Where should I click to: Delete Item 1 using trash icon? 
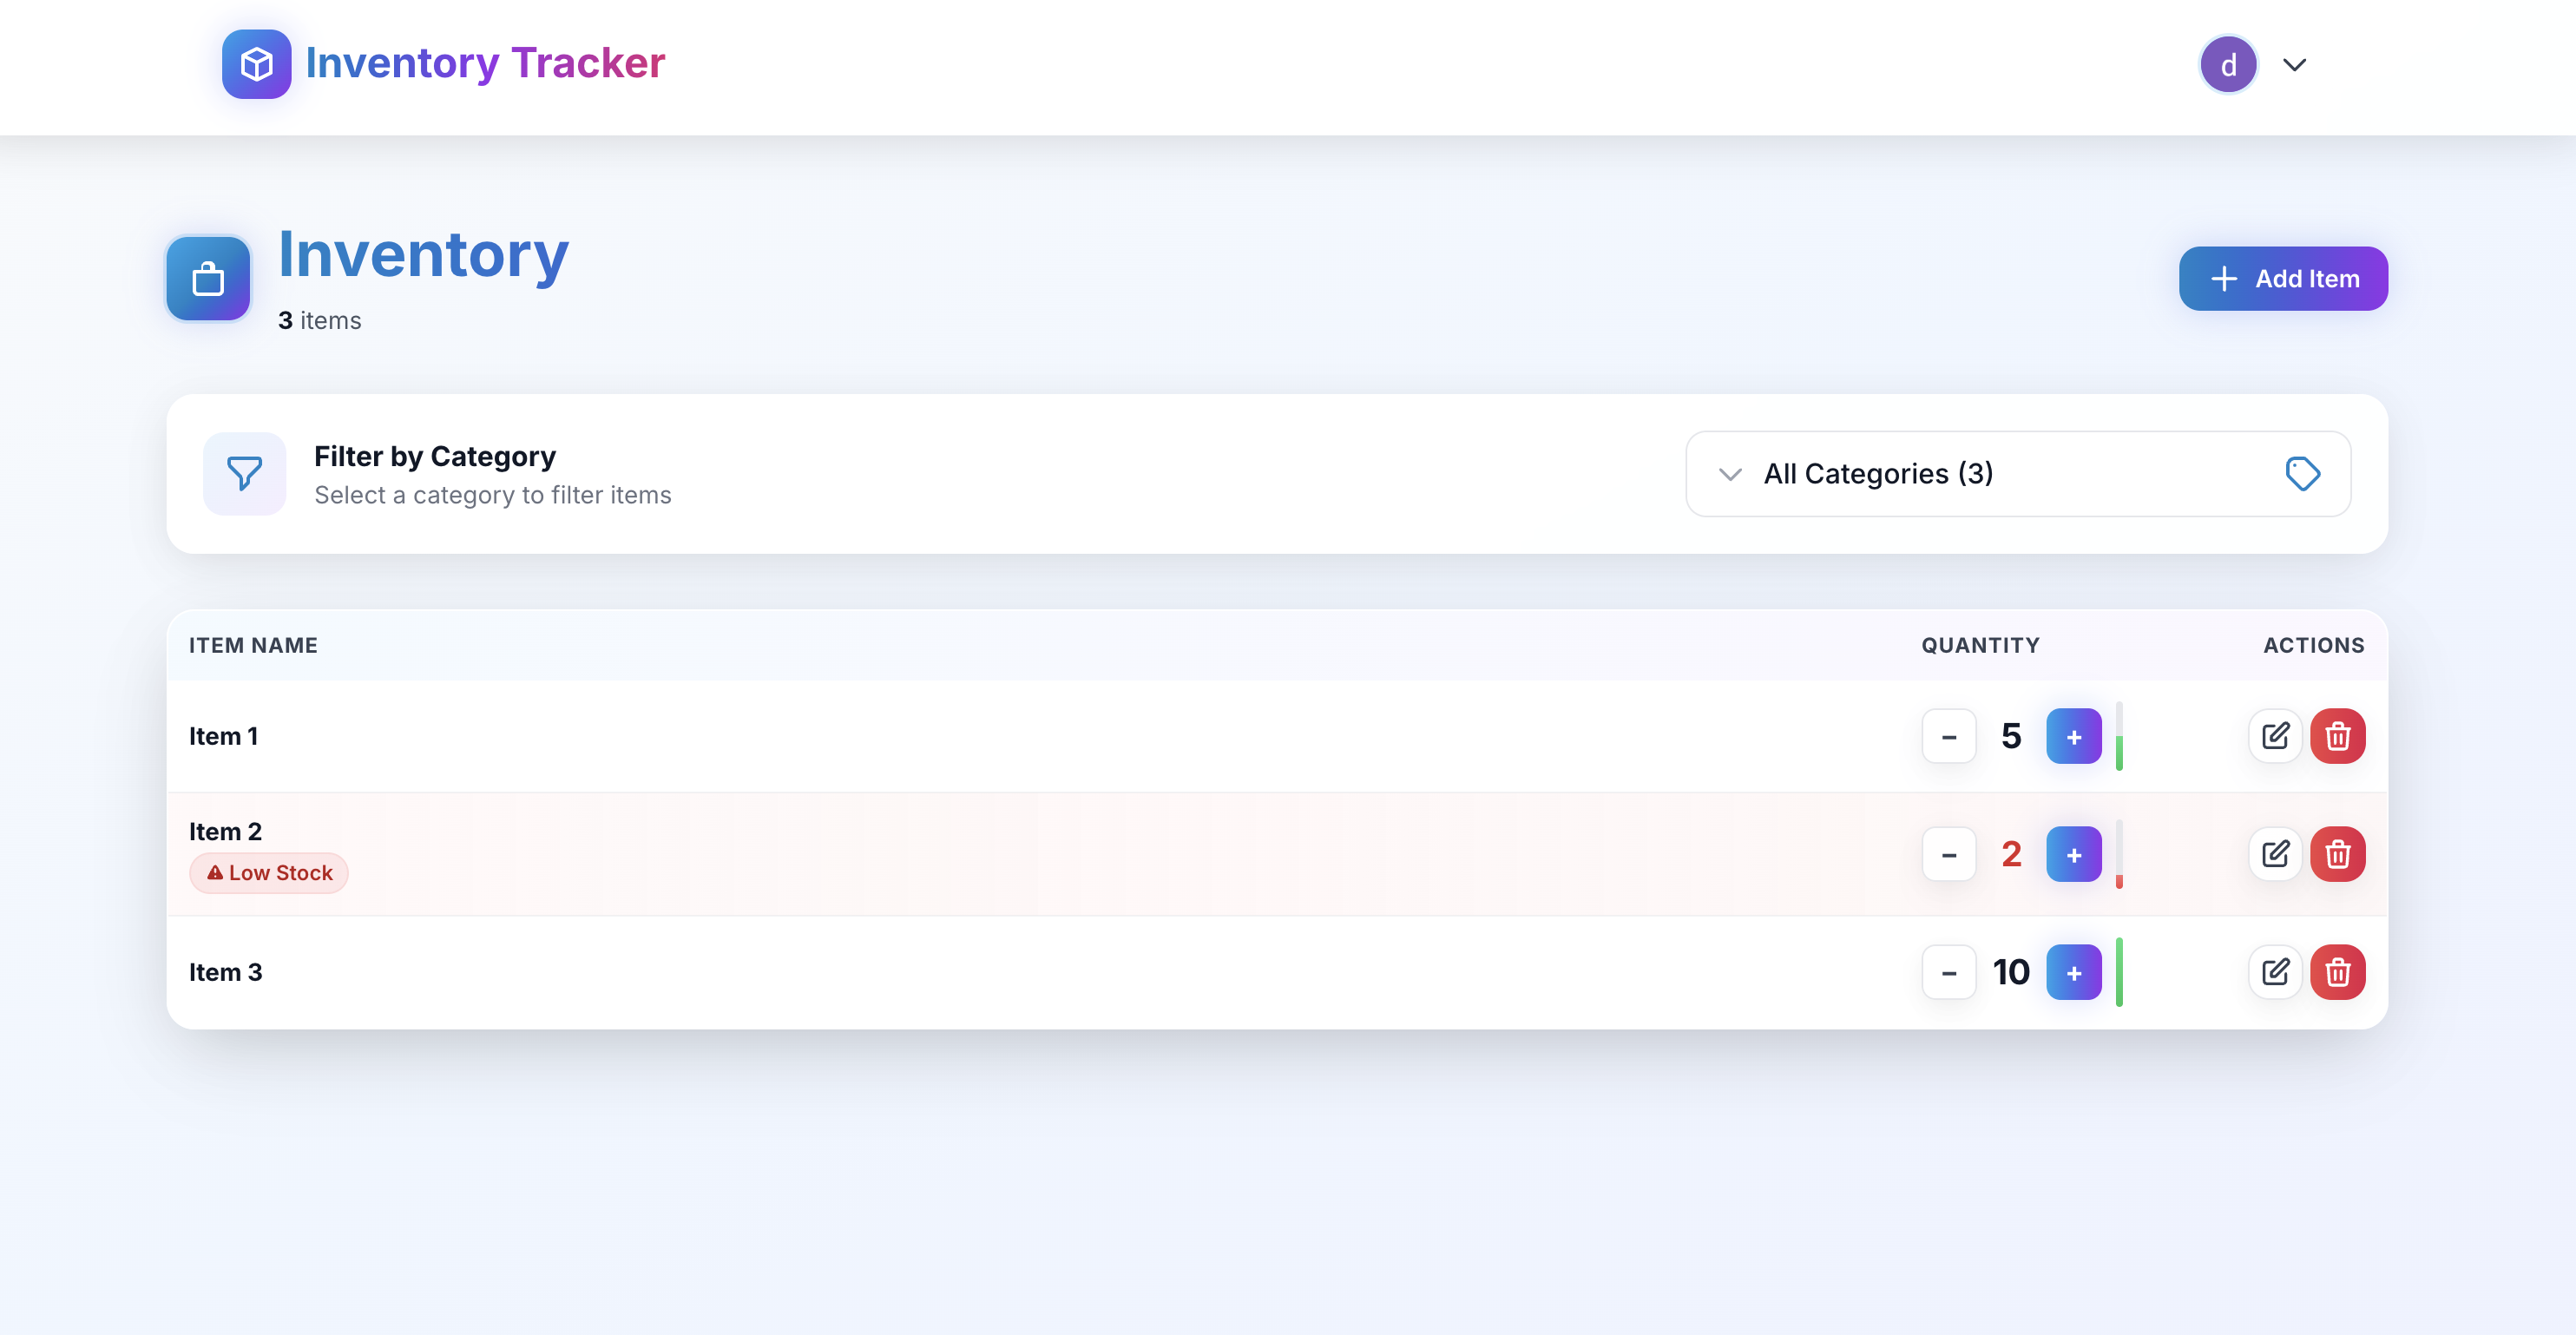tap(2337, 736)
